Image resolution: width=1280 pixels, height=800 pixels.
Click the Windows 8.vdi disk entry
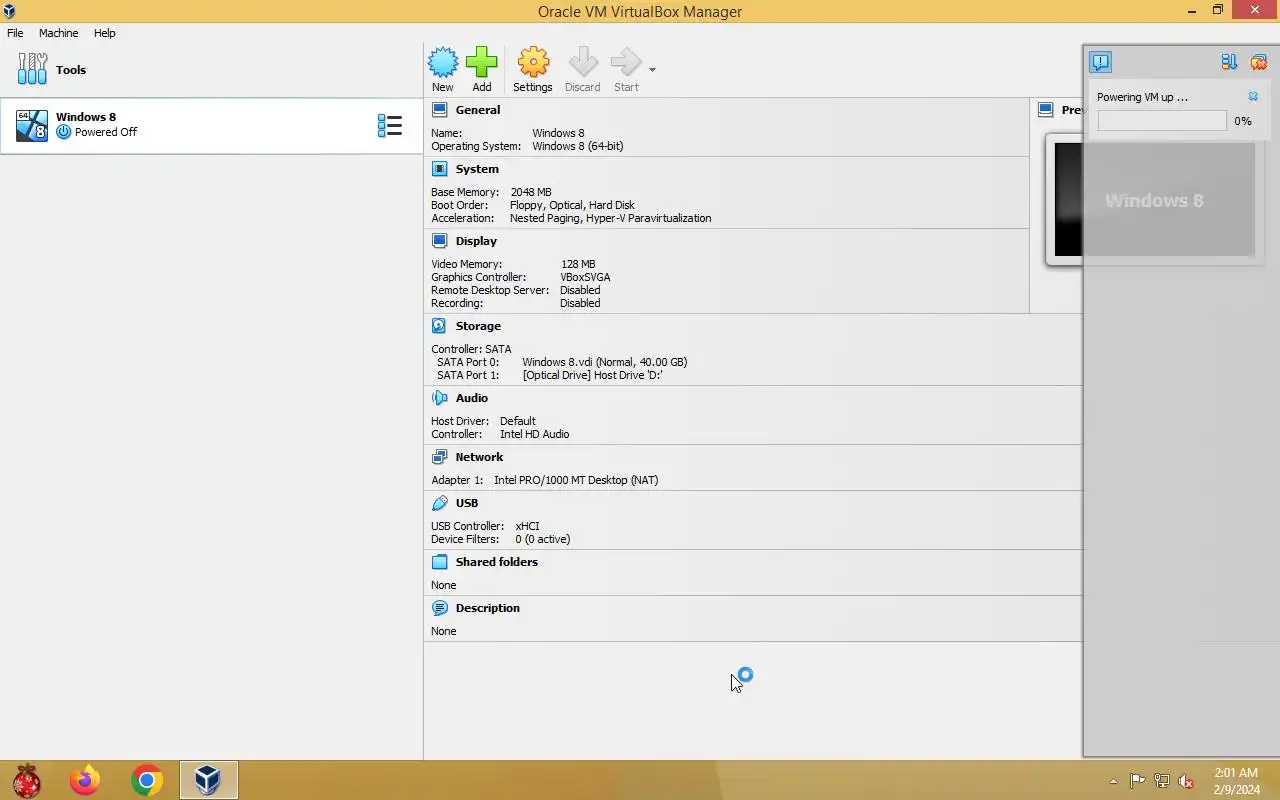[604, 362]
